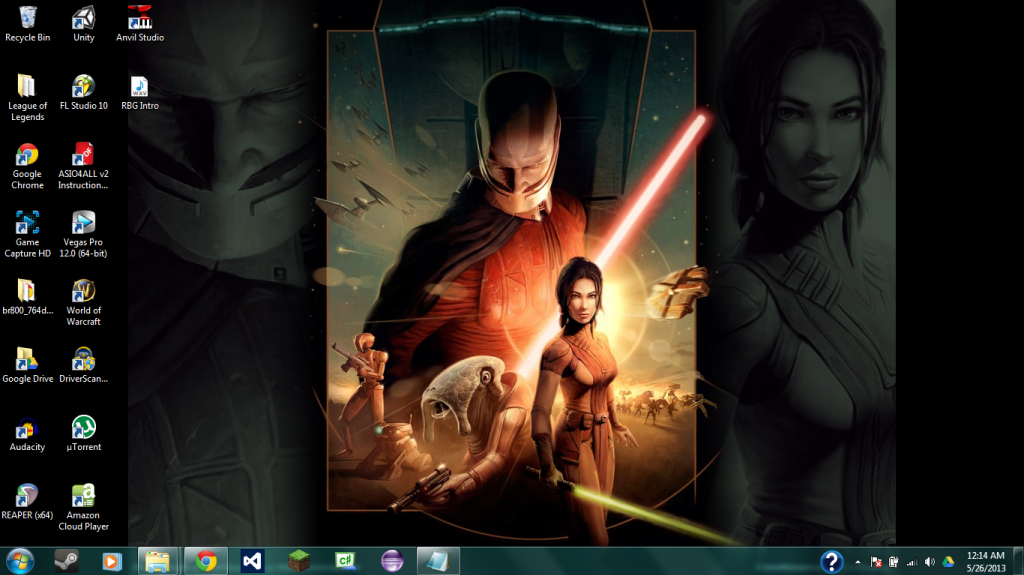
Task: Select the Google Drive desktop folder
Action: 27,365
